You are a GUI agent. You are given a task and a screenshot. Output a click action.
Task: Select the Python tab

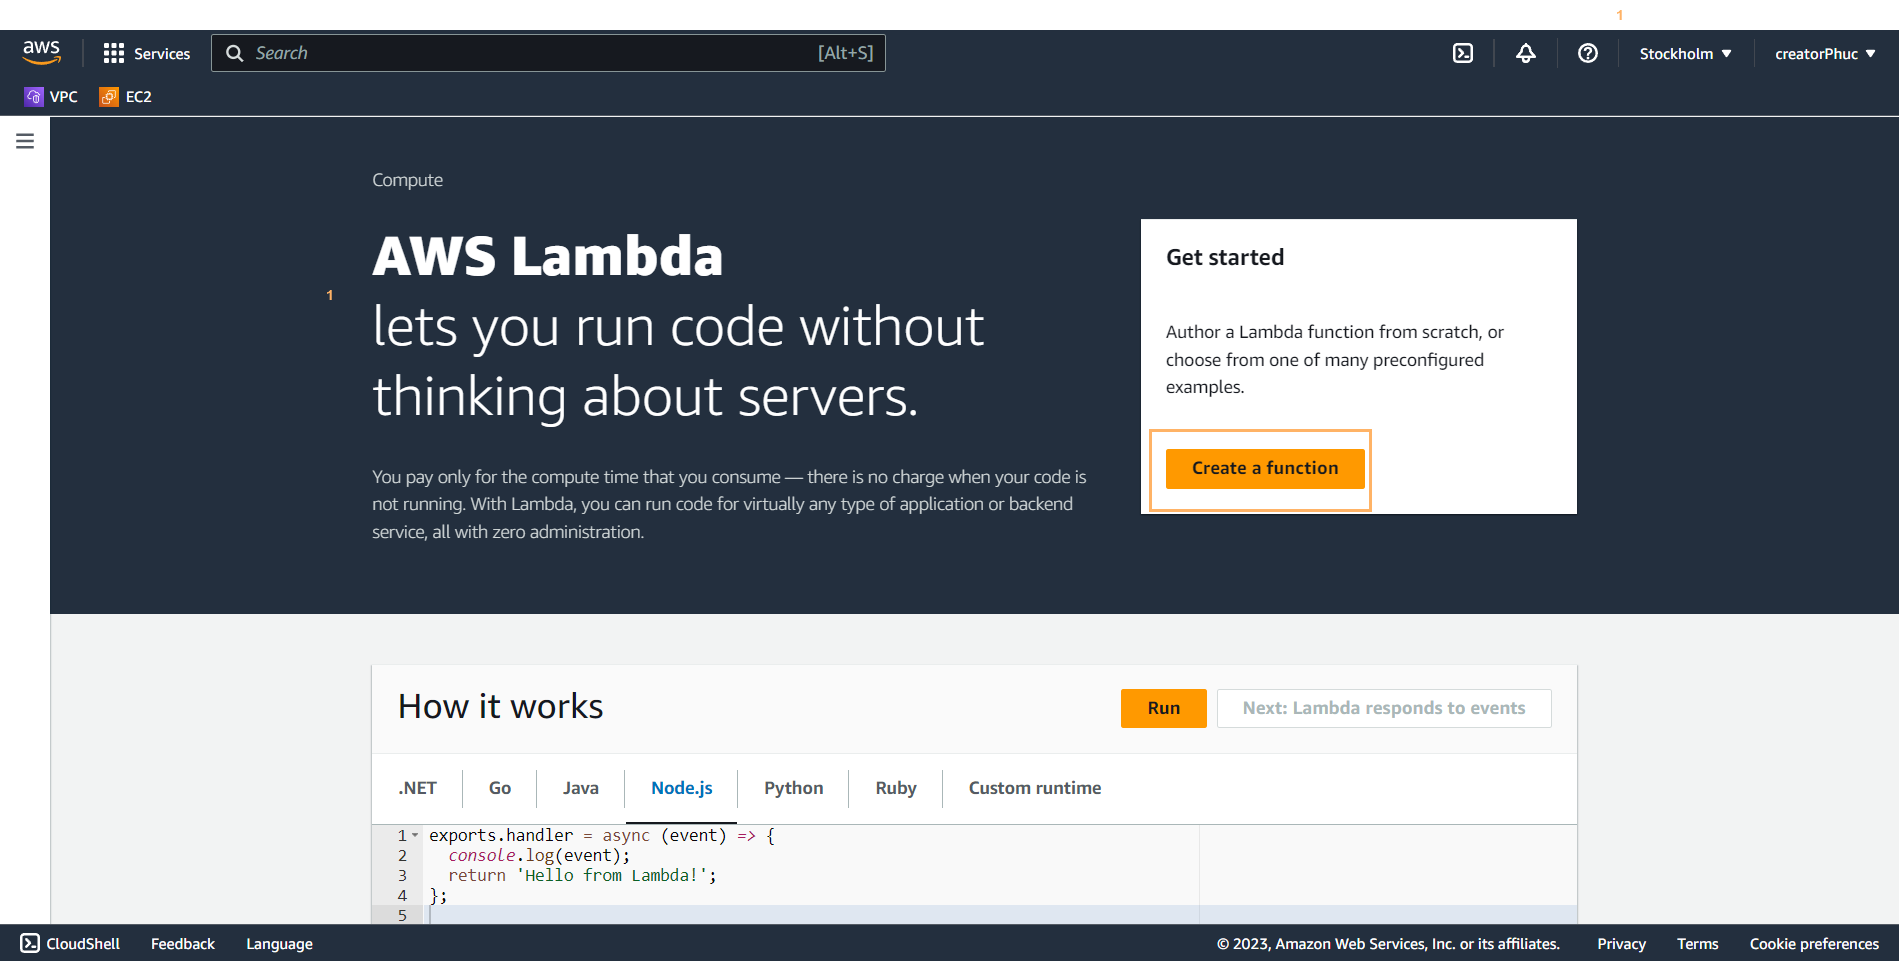pyautogui.click(x=794, y=788)
